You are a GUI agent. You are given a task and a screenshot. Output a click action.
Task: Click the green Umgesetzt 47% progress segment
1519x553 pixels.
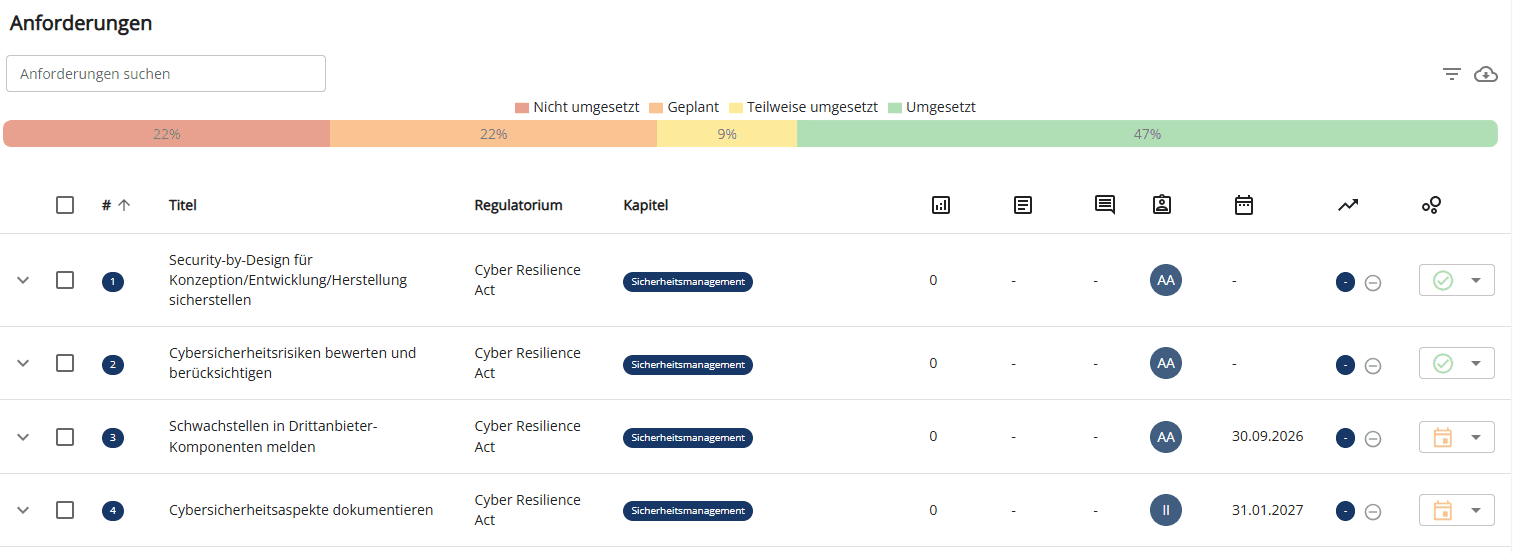[1147, 134]
